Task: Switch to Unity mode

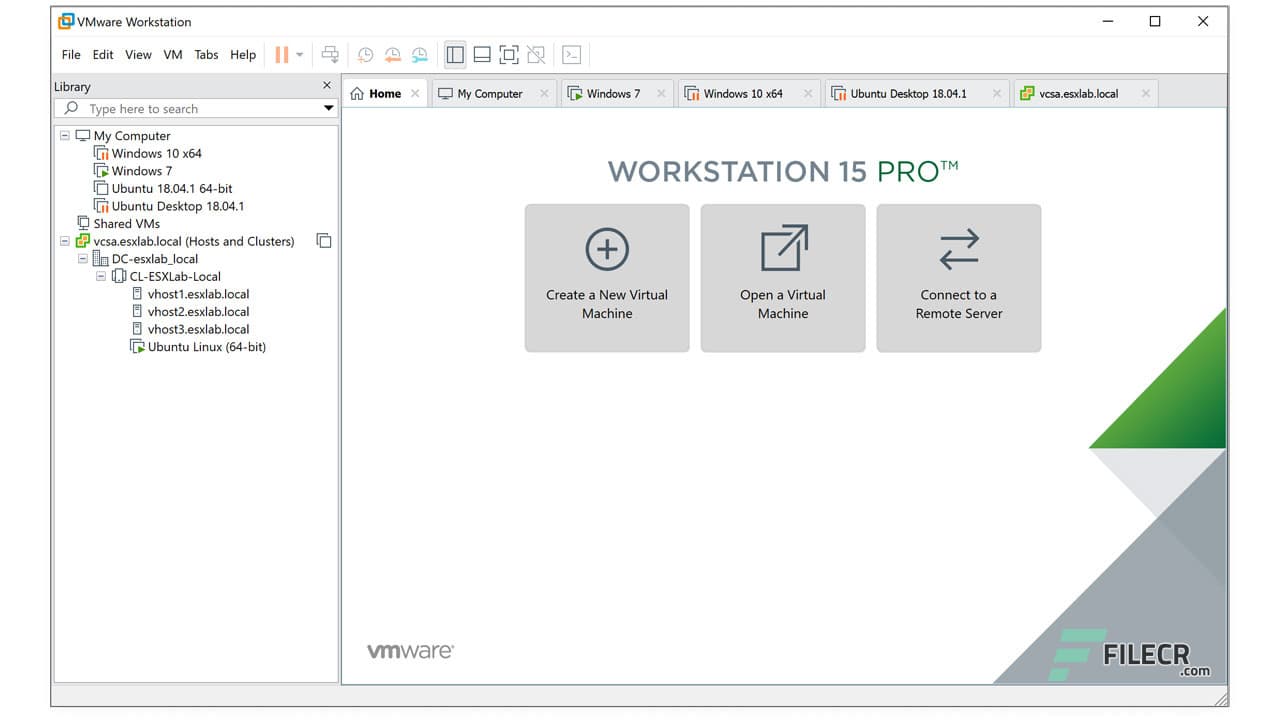Action: pos(536,54)
